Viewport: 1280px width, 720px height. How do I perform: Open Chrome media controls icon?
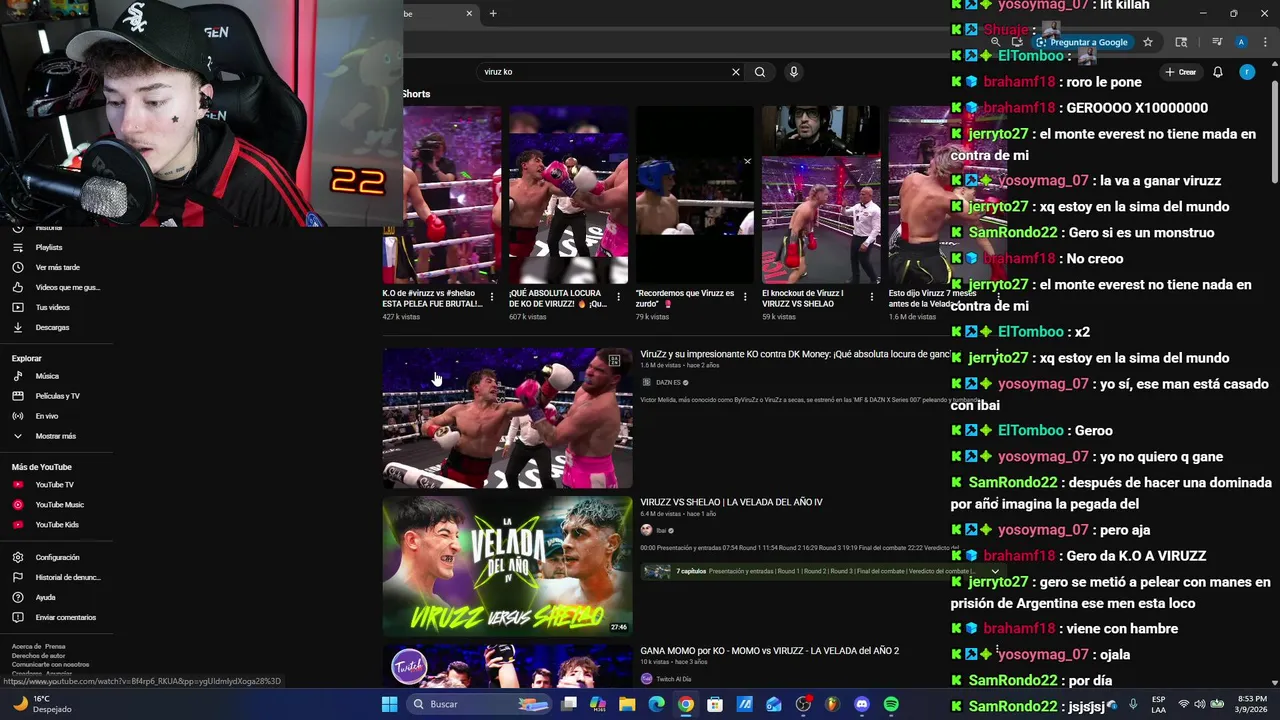point(1217,42)
